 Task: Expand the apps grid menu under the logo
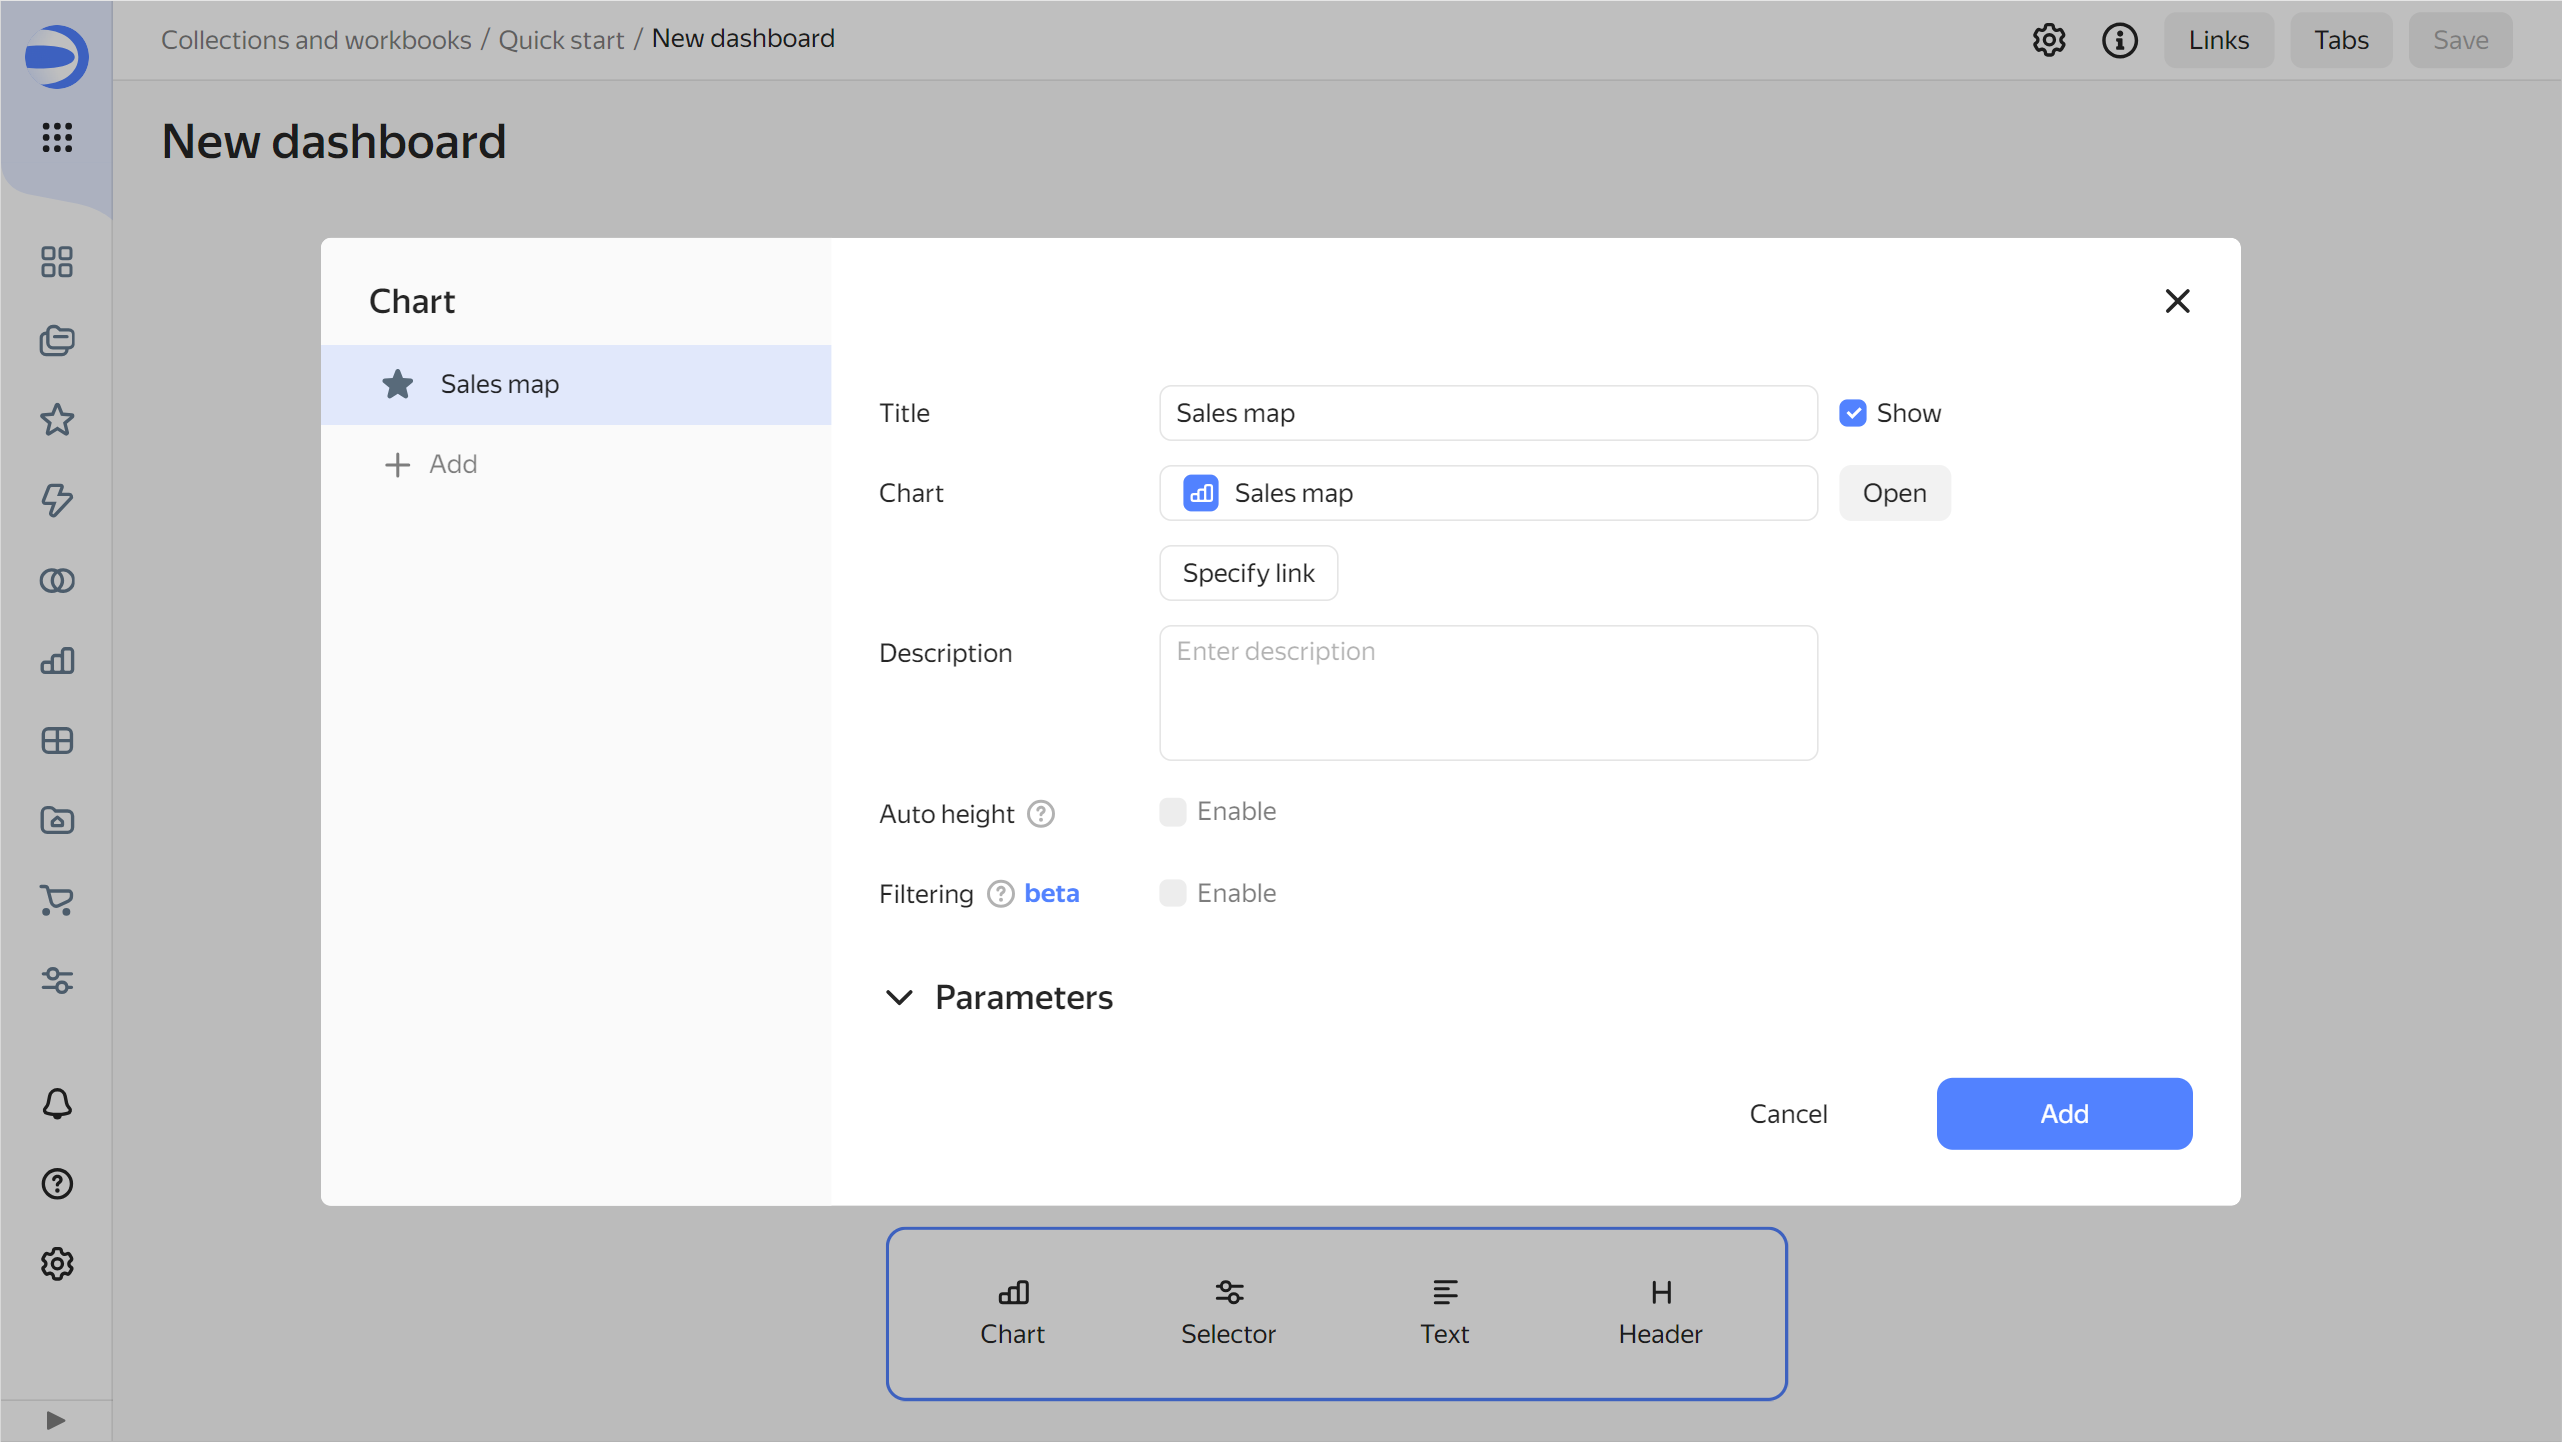point(57,139)
